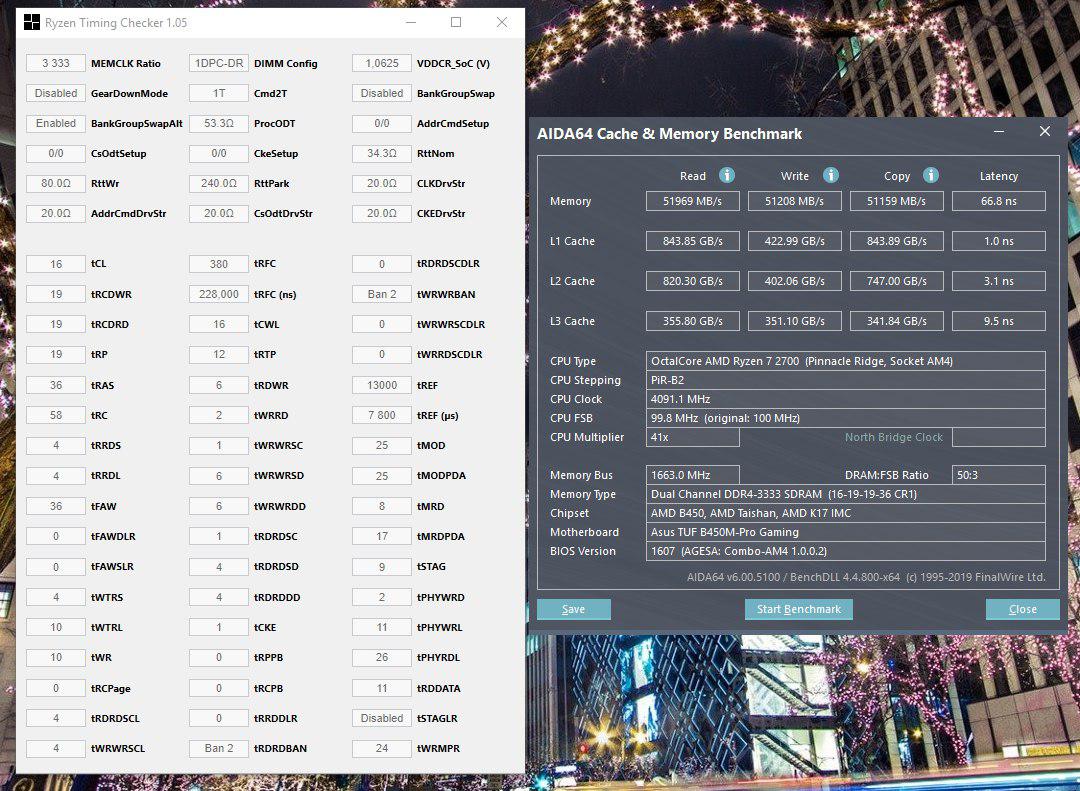This screenshot has height=791, width=1080.
Task: Click the VDDCR_SoC voltage 1,0625 value
Action: pyautogui.click(x=382, y=63)
